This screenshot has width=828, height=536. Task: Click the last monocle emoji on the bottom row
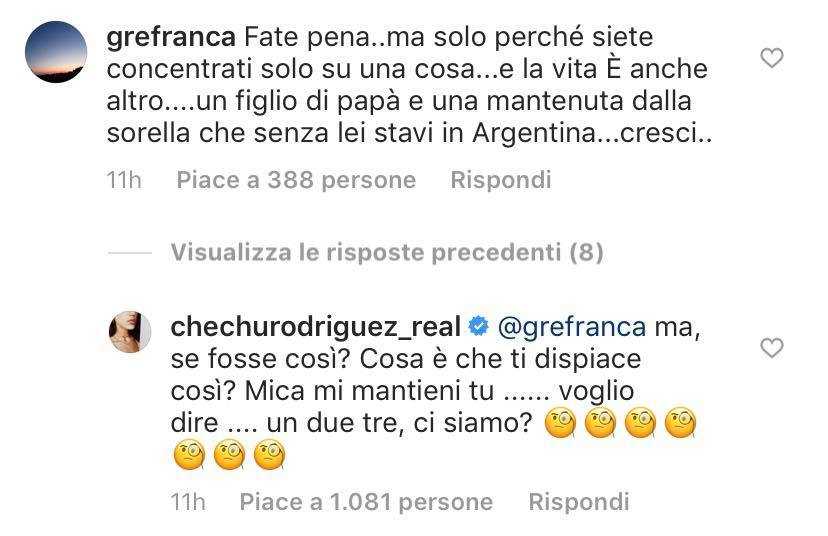(x=270, y=456)
